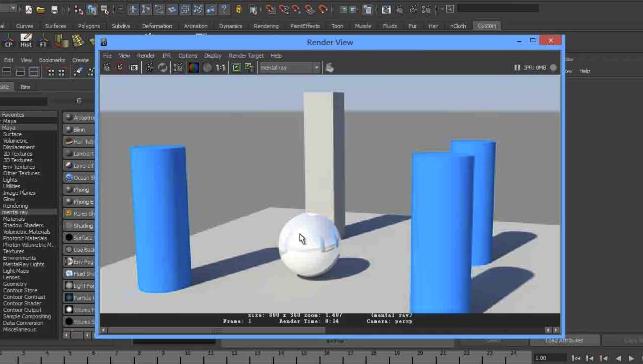Screen dimensions: 643x364
Task: Select the Data Conversion category
Action: tap(23, 323)
